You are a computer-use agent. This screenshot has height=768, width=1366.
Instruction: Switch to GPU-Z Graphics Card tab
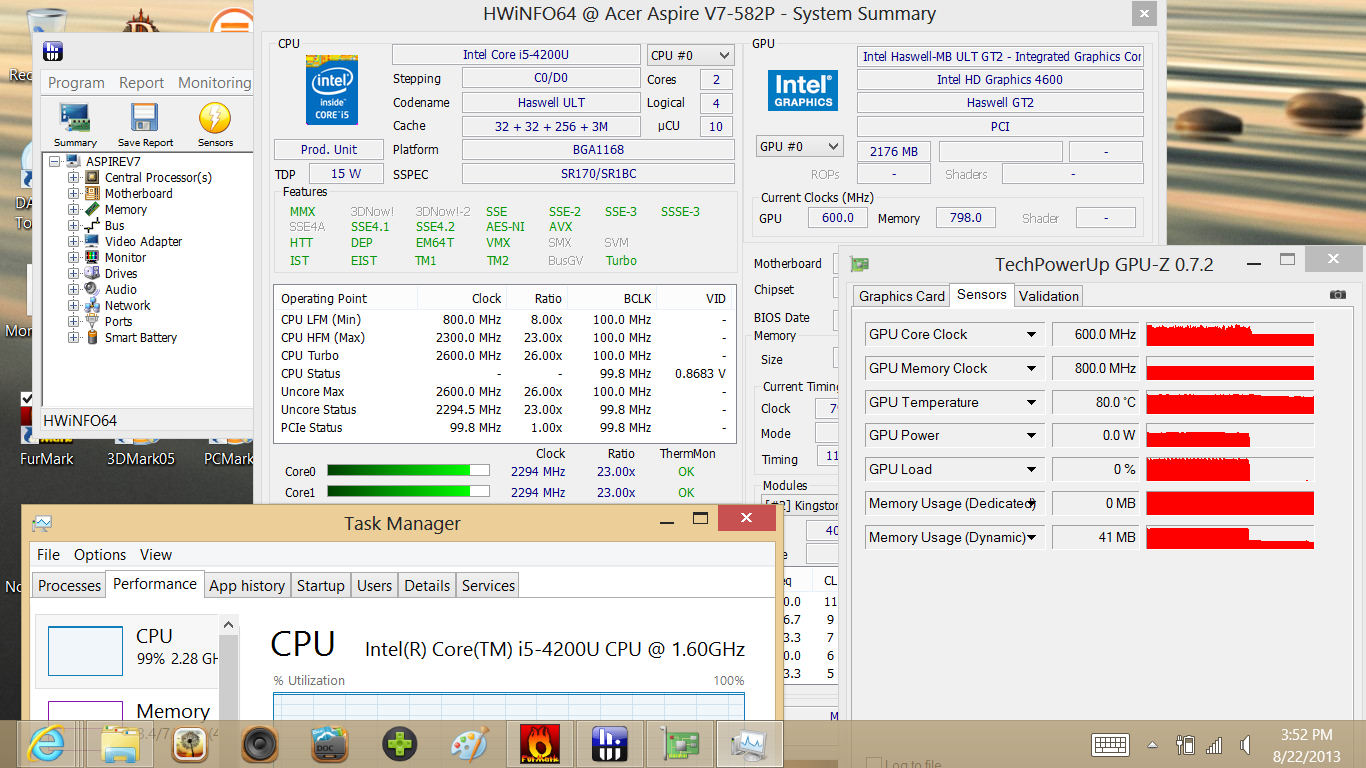click(x=902, y=296)
